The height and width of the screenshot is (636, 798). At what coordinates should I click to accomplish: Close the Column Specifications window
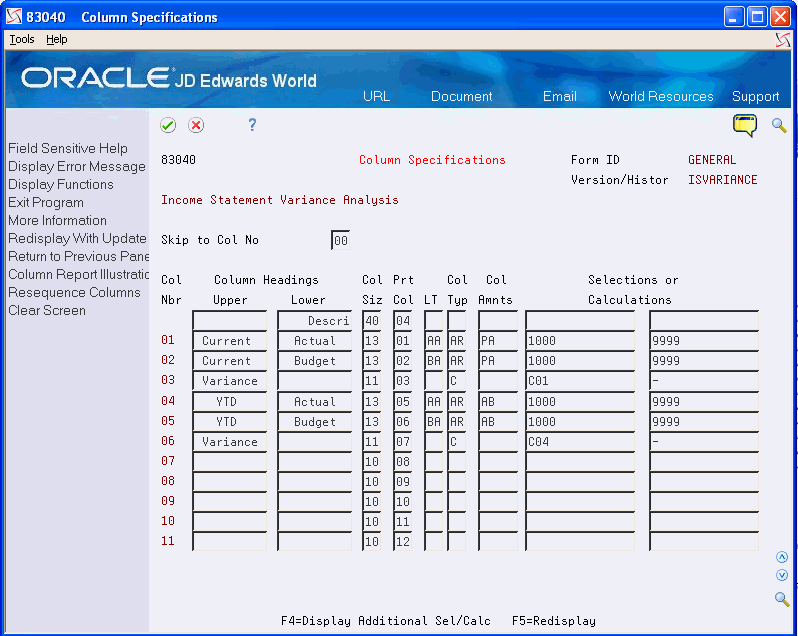(780, 17)
